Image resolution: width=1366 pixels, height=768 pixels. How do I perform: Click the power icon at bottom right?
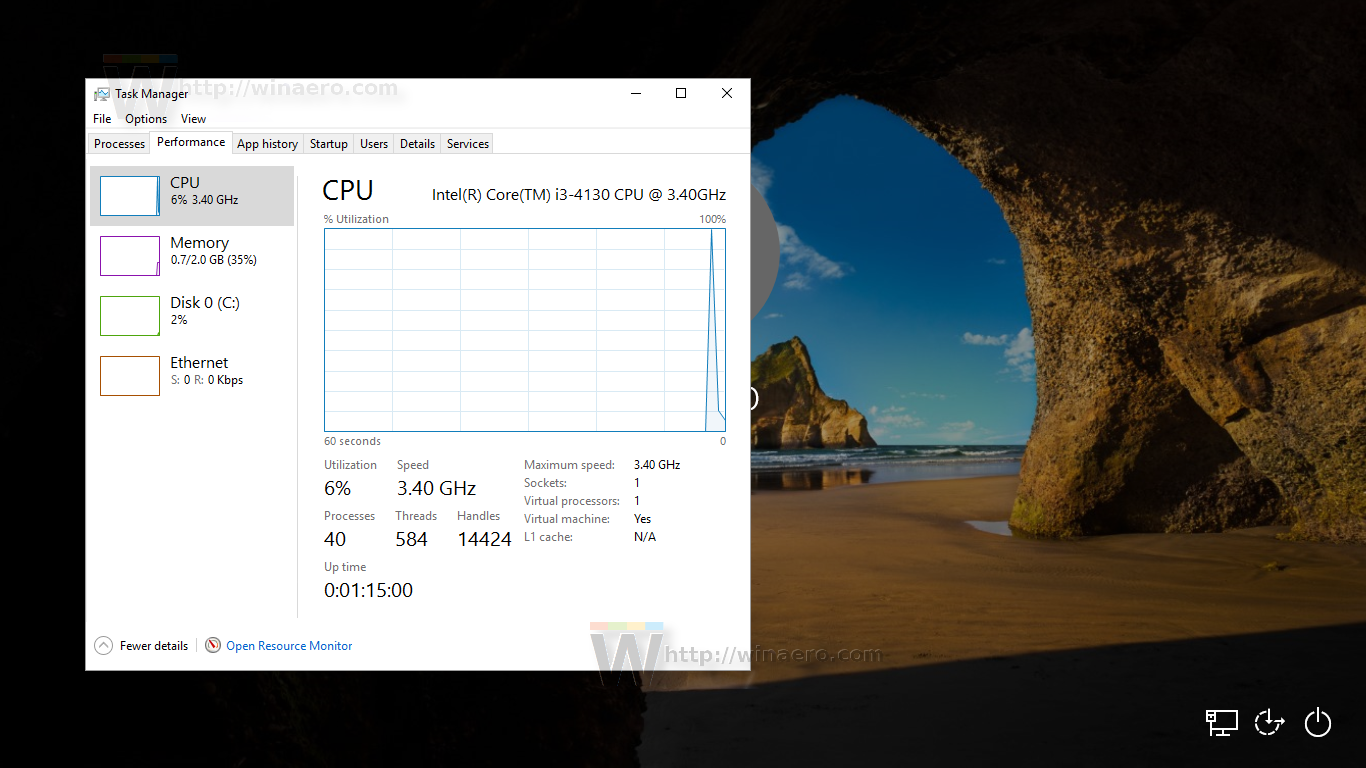tap(1318, 722)
